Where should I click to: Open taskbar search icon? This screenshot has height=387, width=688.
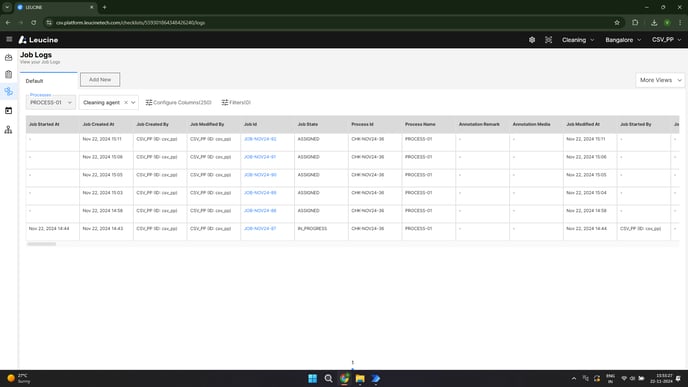[328, 378]
